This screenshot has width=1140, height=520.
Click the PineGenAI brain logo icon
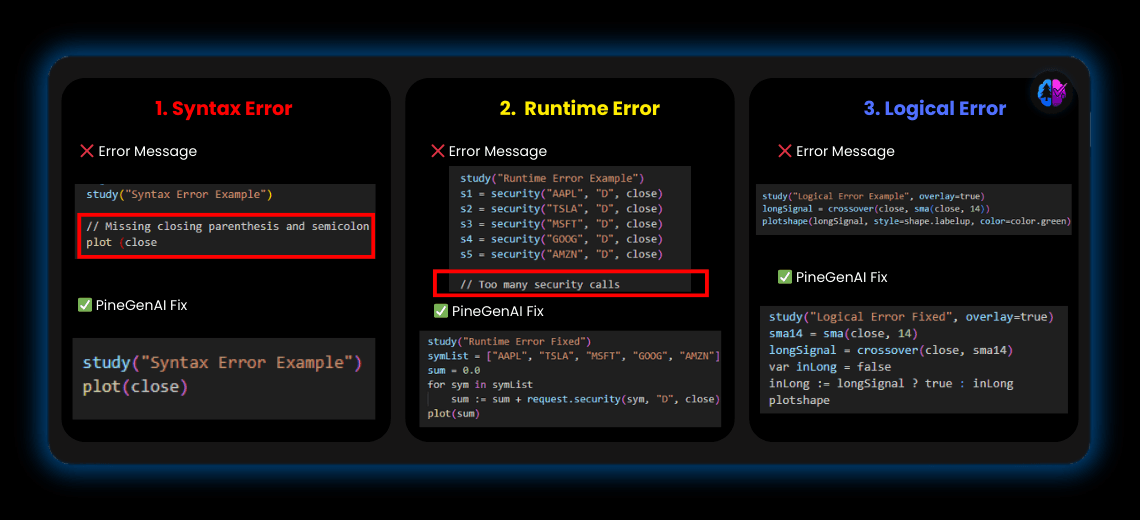[1051, 91]
